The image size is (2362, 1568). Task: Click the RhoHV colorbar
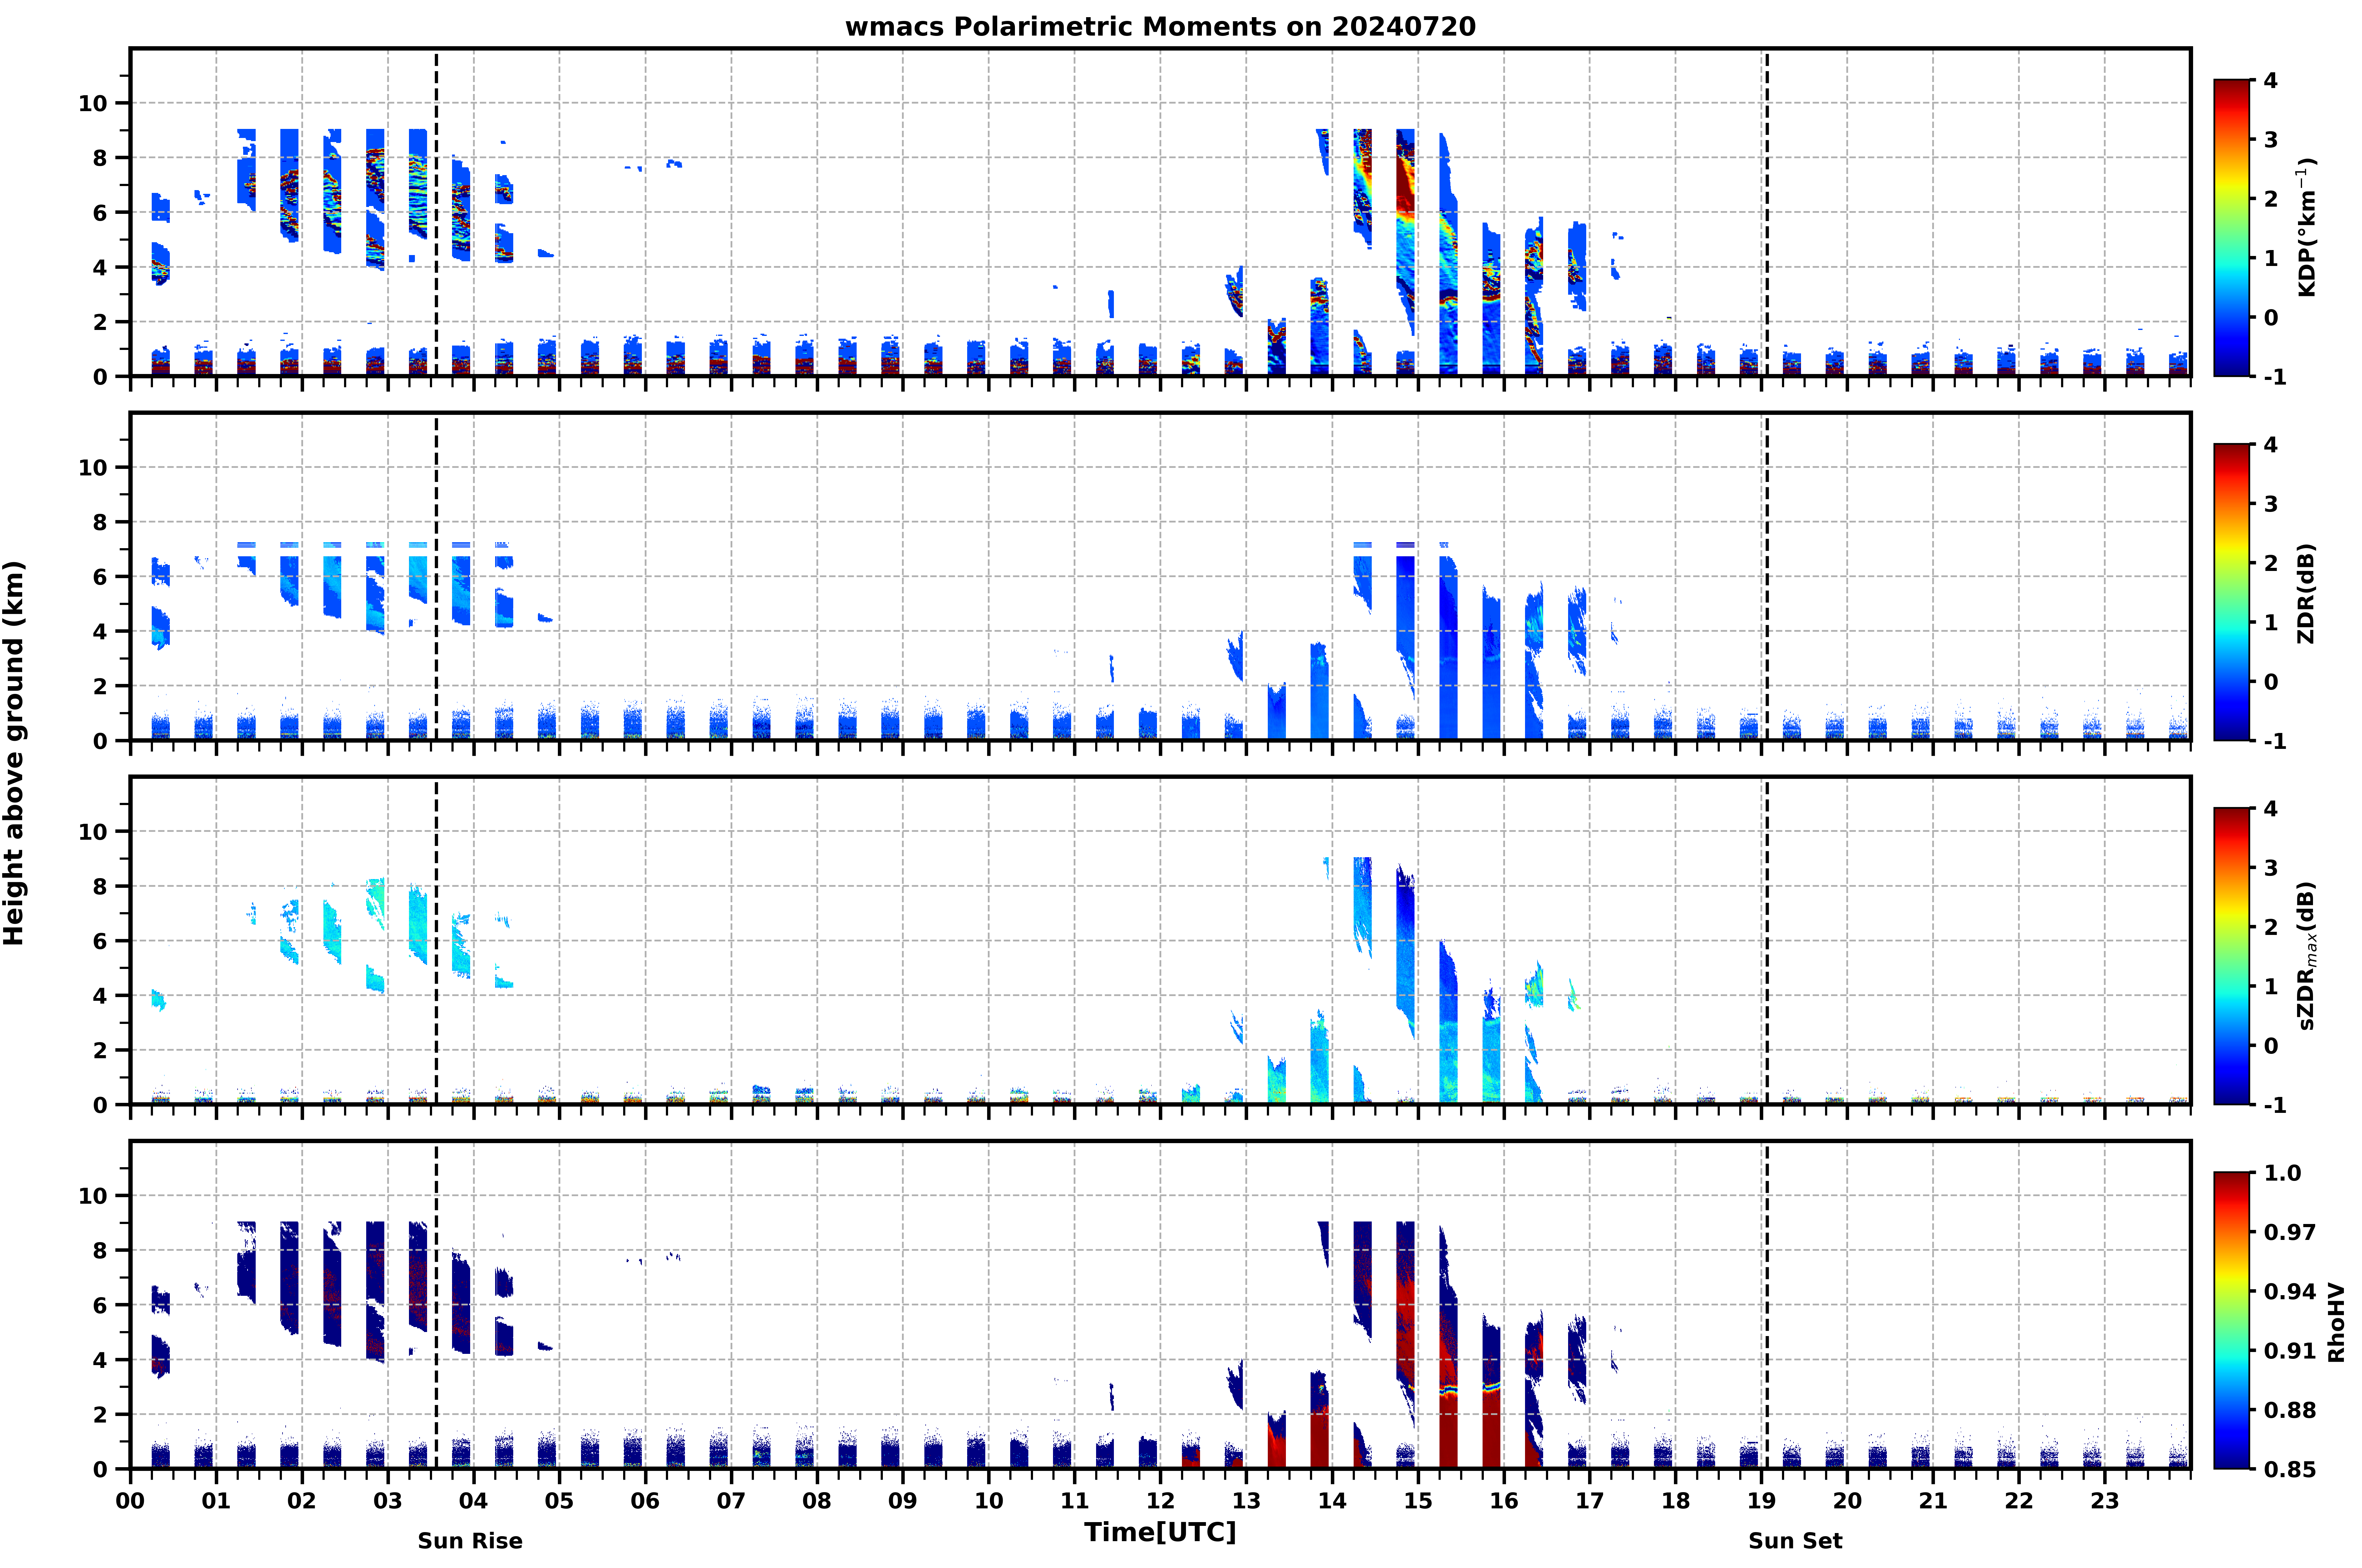[2231, 1320]
